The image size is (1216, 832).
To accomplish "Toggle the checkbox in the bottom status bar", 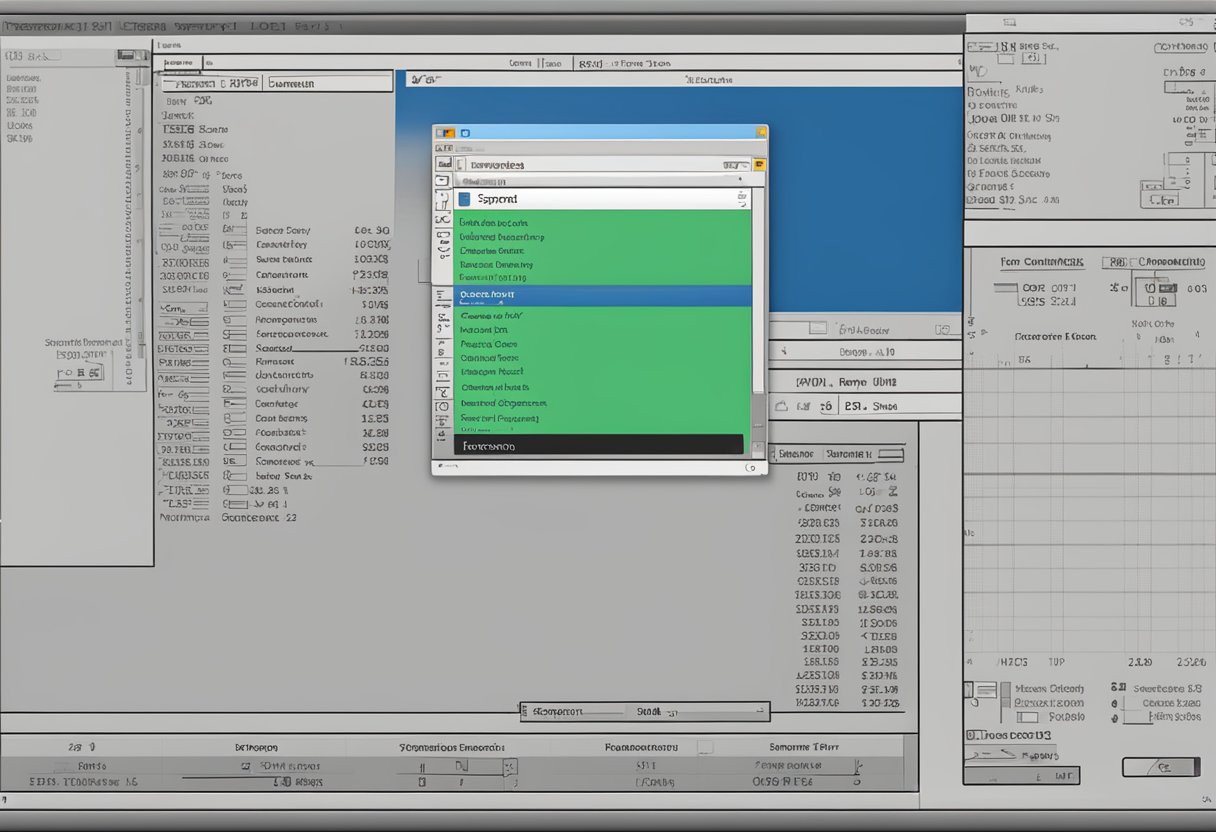I will click(x=705, y=747).
